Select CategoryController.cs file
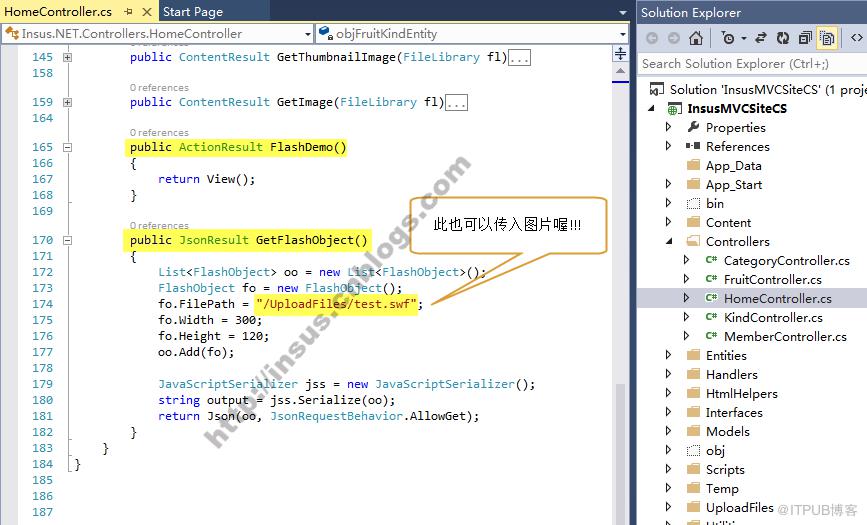The height and width of the screenshot is (525, 867). (786, 261)
